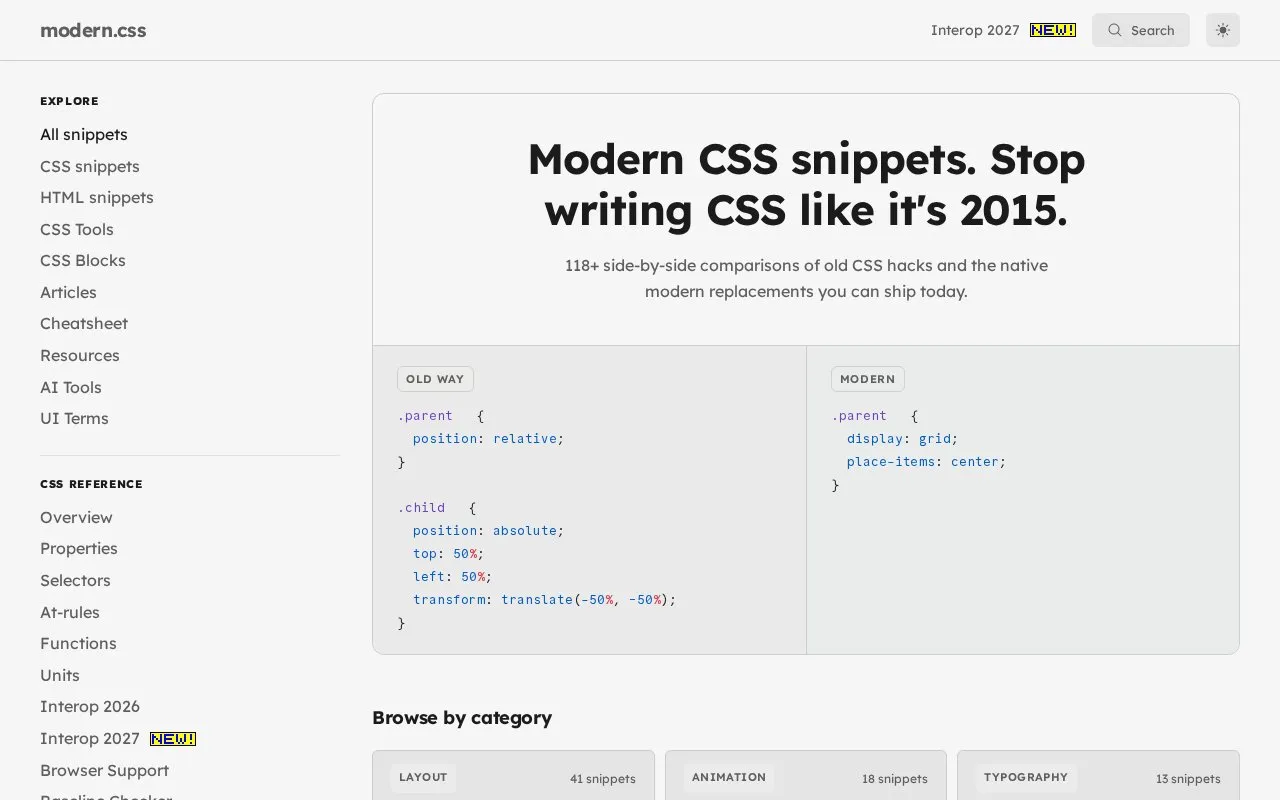Viewport: 1280px width, 800px height.
Task: Browse Properties reference
Action: [x=79, y=548]
